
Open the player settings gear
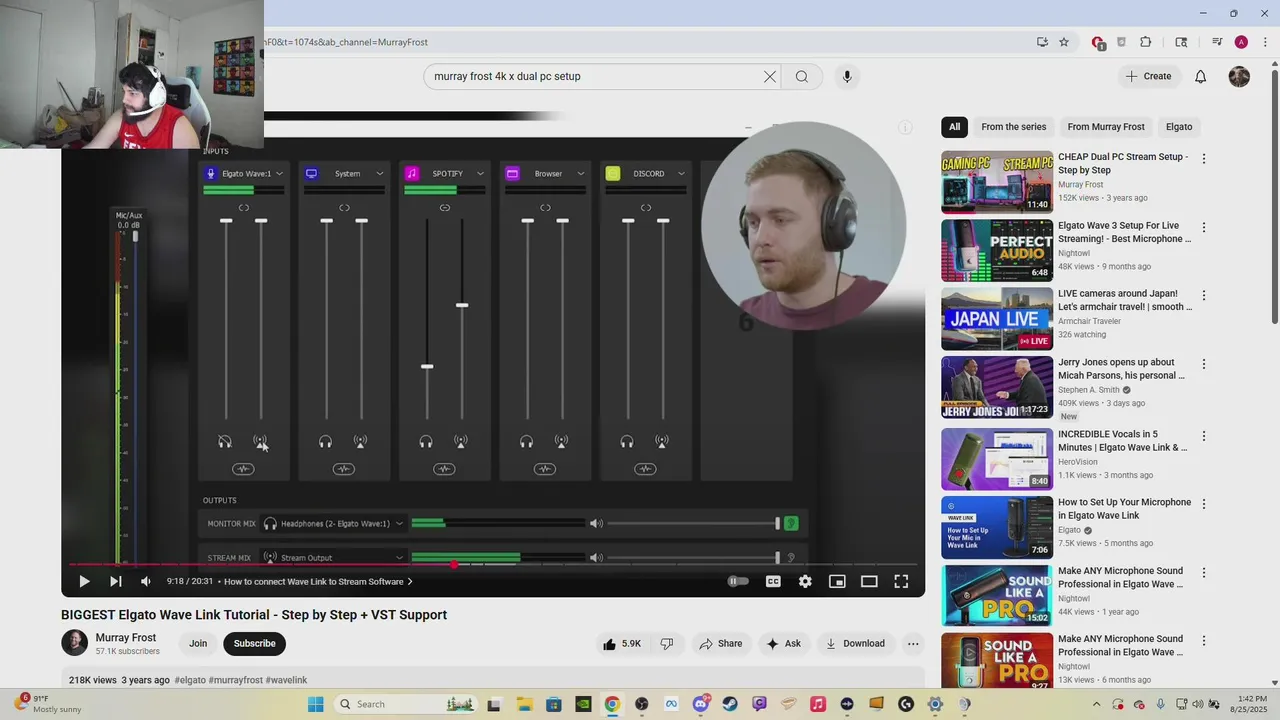805,581
